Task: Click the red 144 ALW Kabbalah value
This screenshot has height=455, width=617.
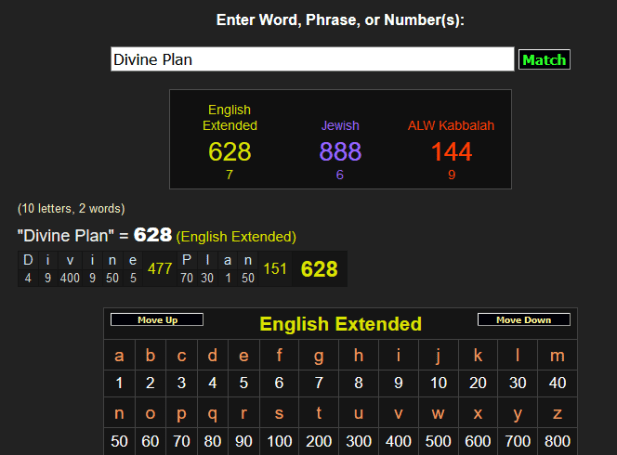Action: pyautogui.click(x=451, y=152)
